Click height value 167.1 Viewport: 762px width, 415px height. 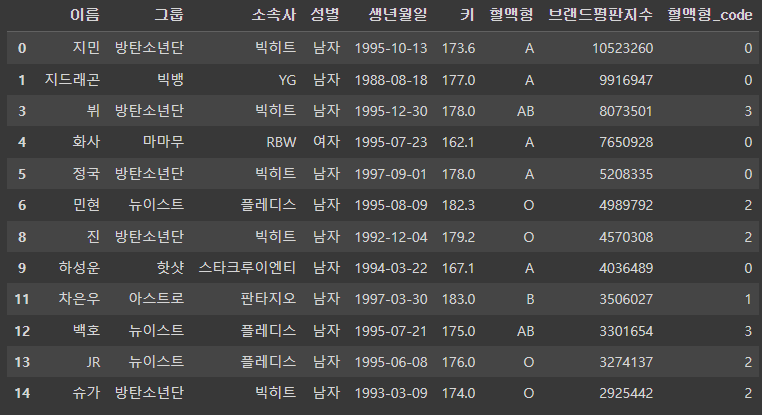pyautogui.click(x=458, y=268)
